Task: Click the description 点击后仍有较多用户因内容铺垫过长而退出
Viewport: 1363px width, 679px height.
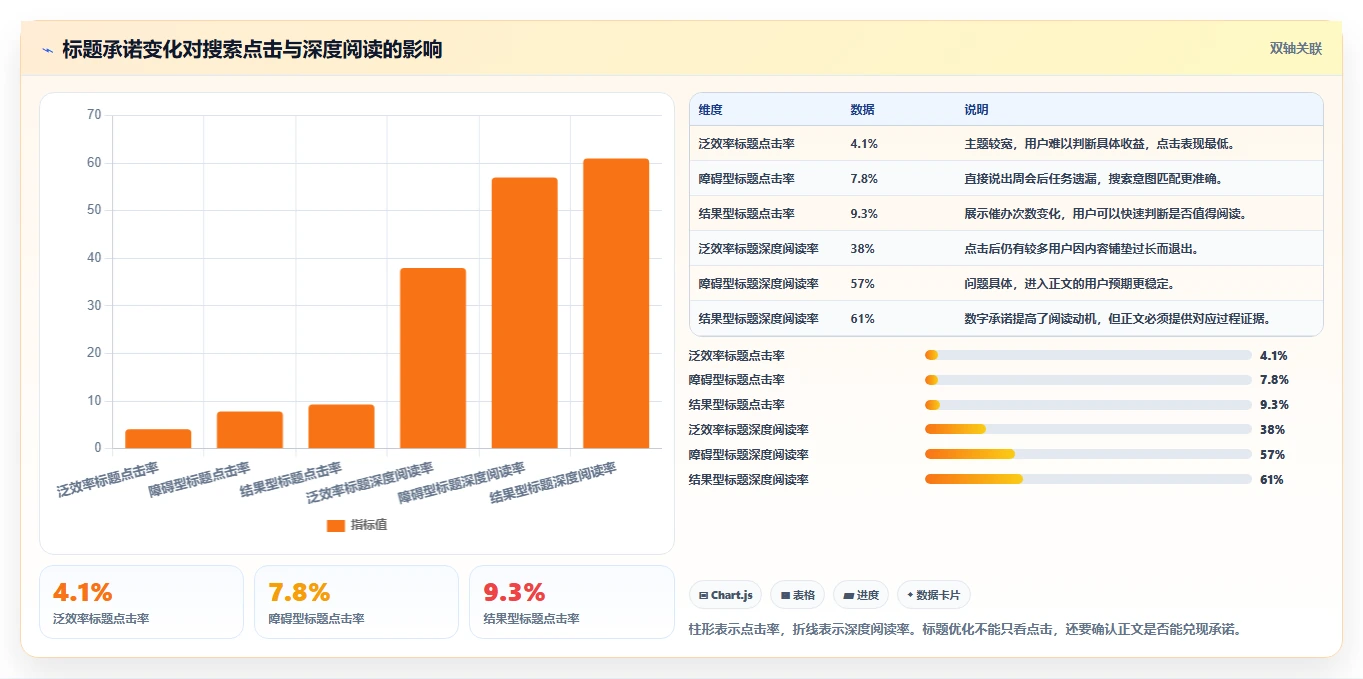Action: [1084, 249]
